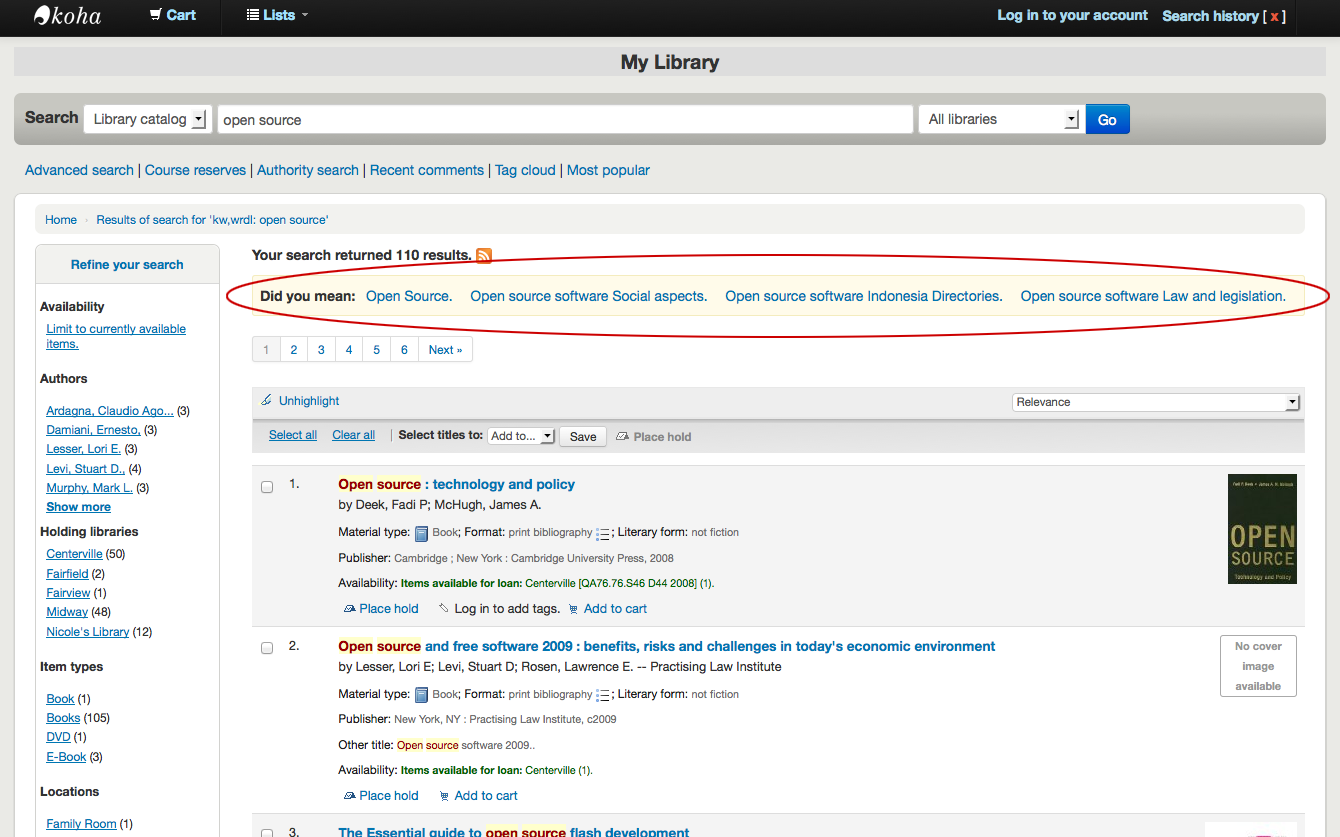Viewport: 1340px width, 837px height.
Task: Click in the search text field
Action: (x=564, y=120)
